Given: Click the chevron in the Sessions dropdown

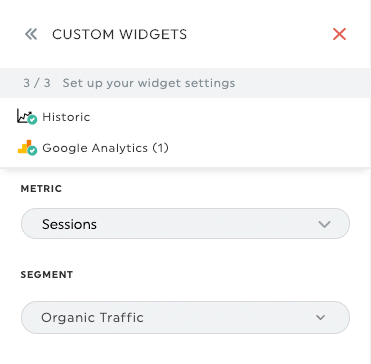Looking at the screenshot, I should pyautogui.click(x=324, y=224).
